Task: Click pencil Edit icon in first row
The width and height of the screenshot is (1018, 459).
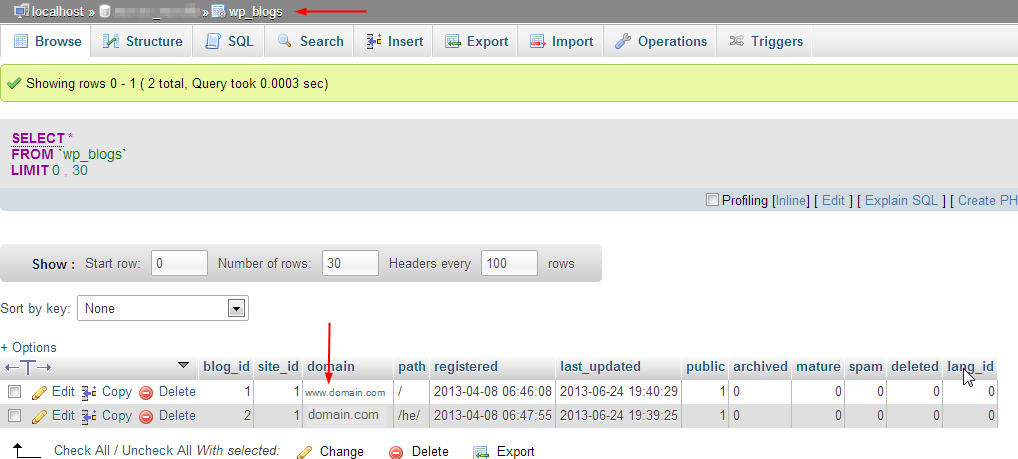Action: (40, 392)
